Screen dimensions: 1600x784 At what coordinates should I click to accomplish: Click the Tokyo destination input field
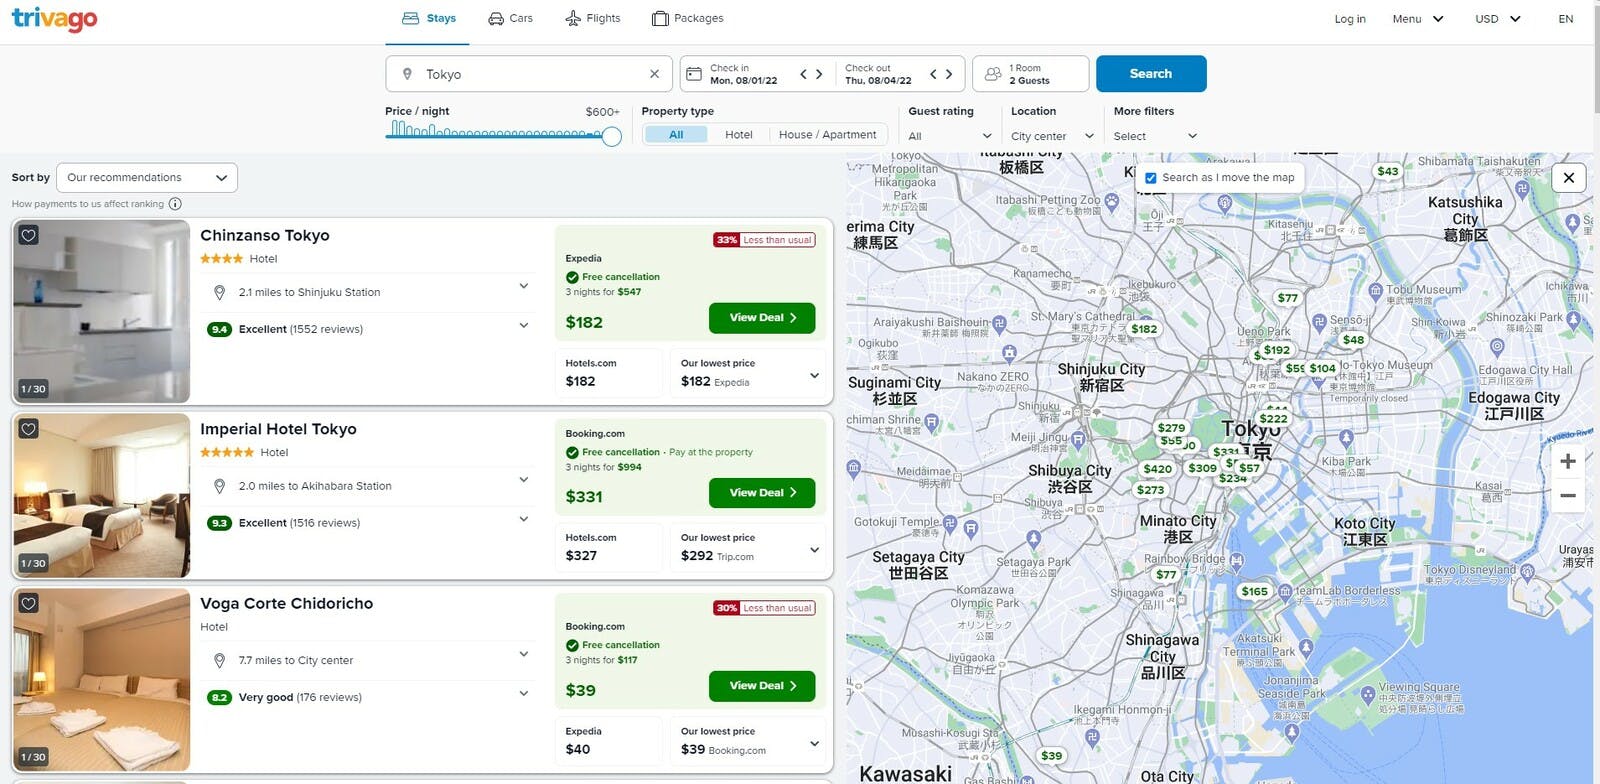[x=530, y=74]
